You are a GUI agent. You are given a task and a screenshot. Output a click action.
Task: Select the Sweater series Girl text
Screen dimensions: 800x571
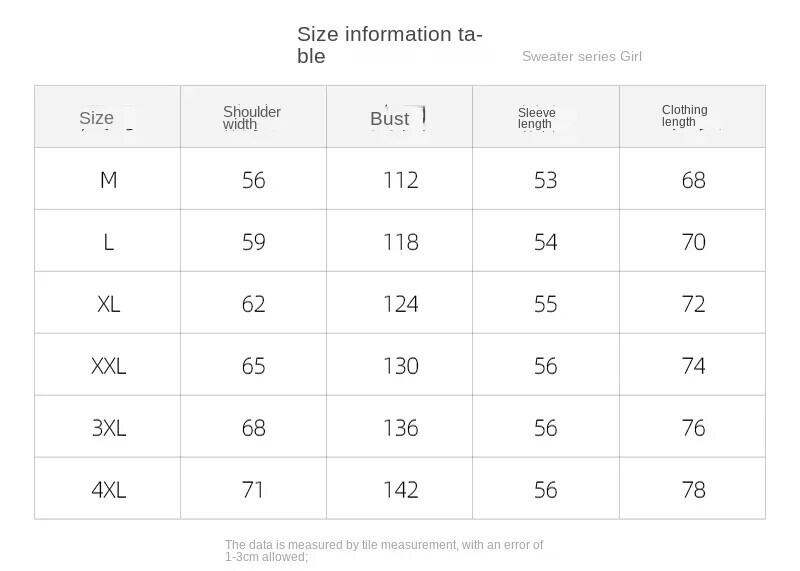[581, 56]
